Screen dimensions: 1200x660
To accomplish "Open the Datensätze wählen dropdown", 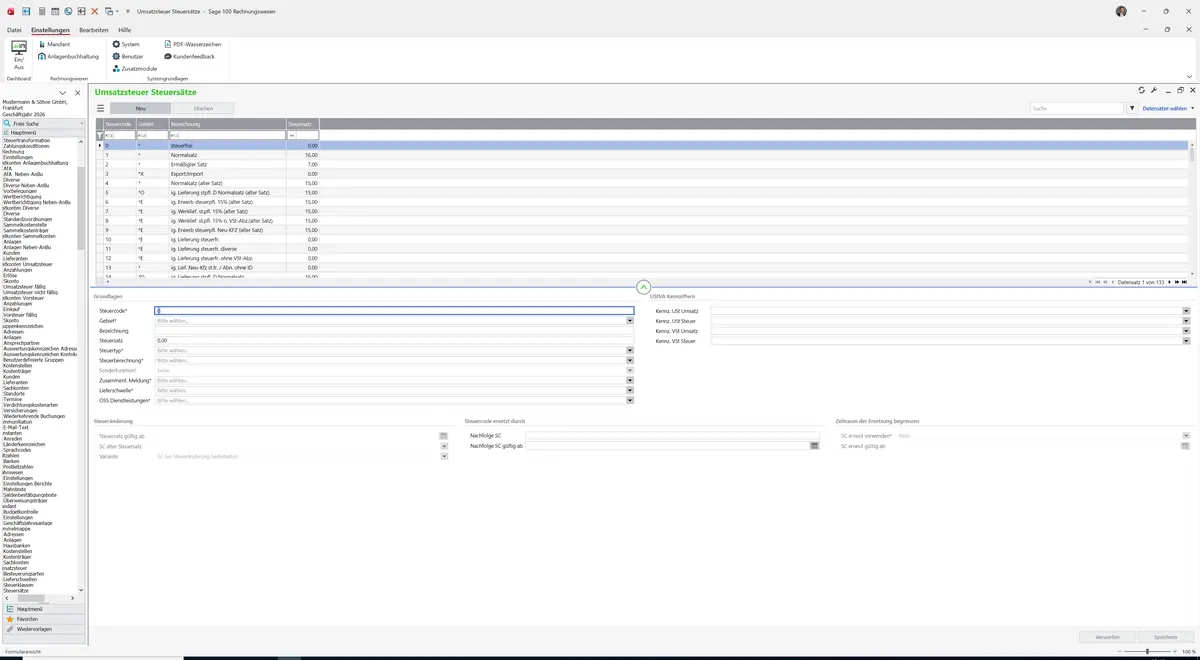I will (x=1168, y=108).
